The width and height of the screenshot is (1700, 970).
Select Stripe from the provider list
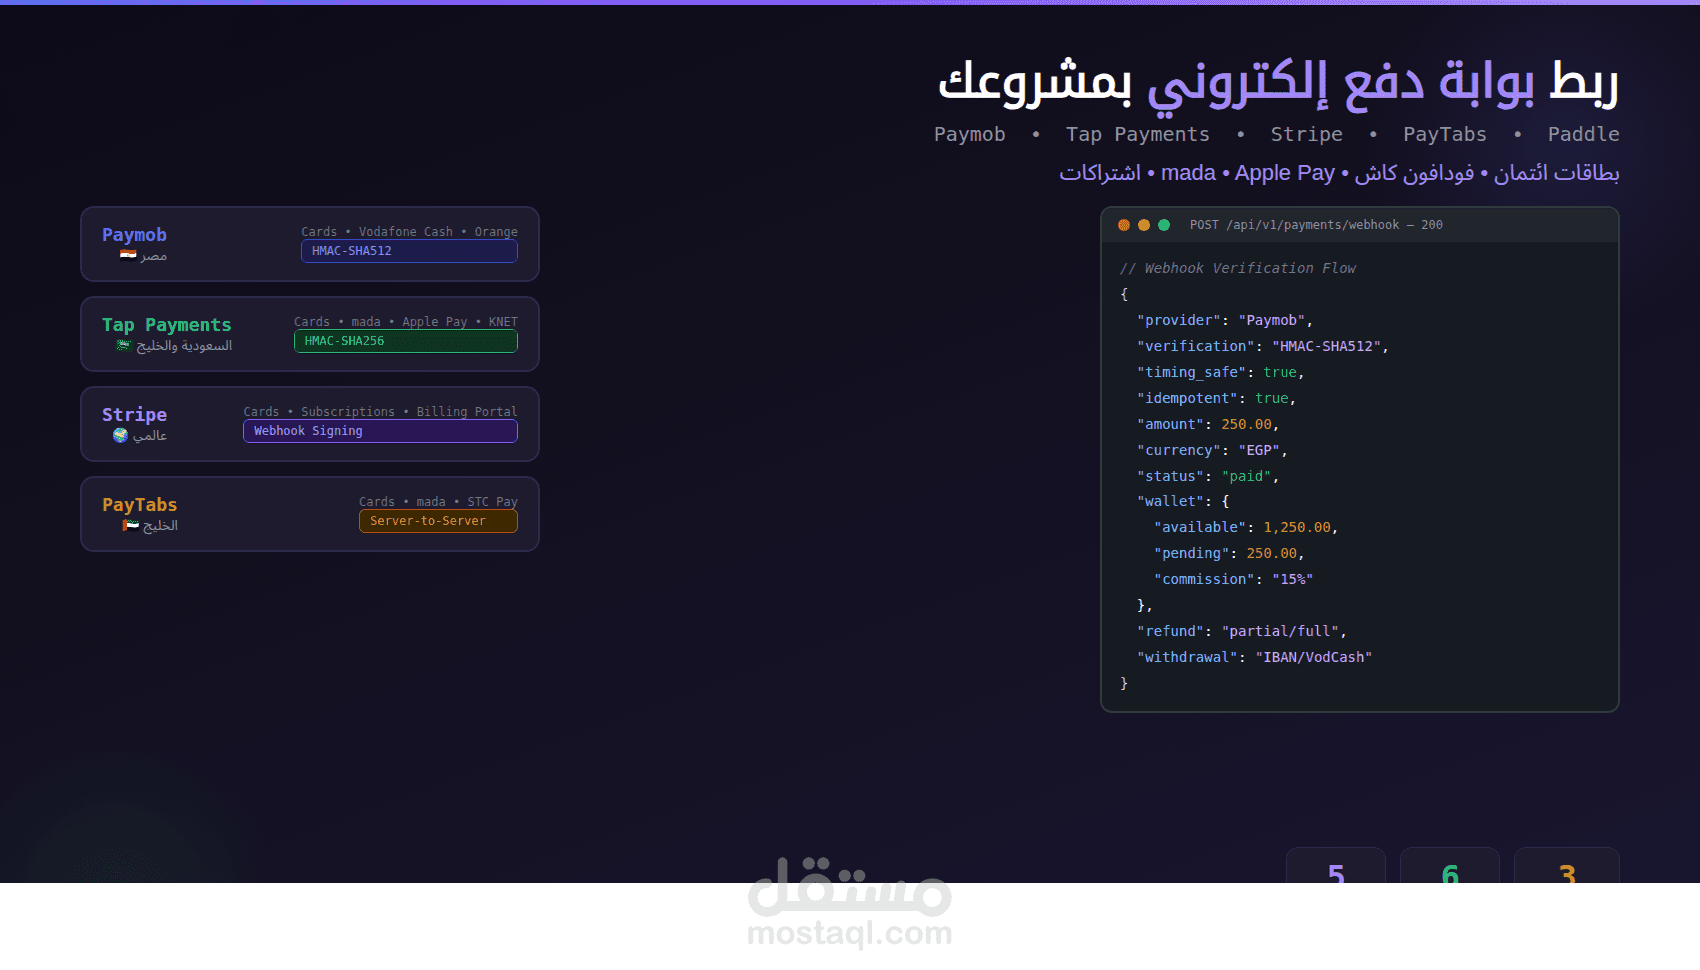coord(1307,134)
